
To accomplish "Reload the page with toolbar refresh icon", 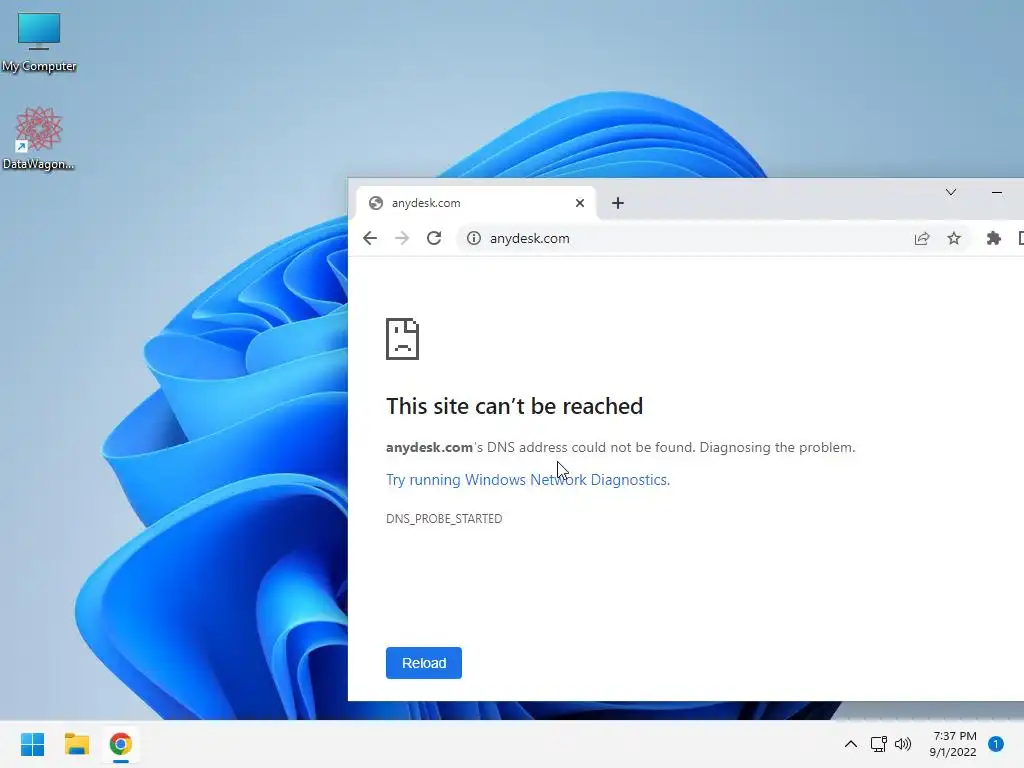I will [434, 238].
